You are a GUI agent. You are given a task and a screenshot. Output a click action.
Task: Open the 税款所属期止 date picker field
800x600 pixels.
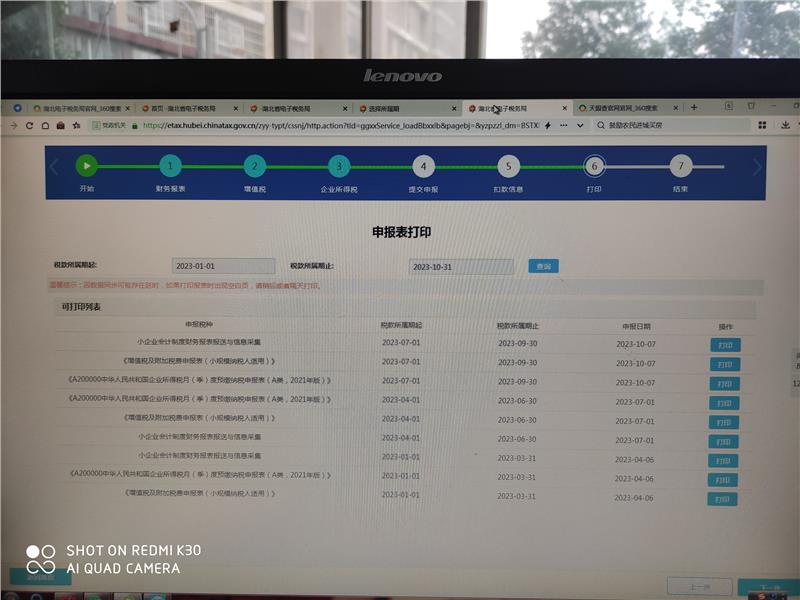coord(461,267)
